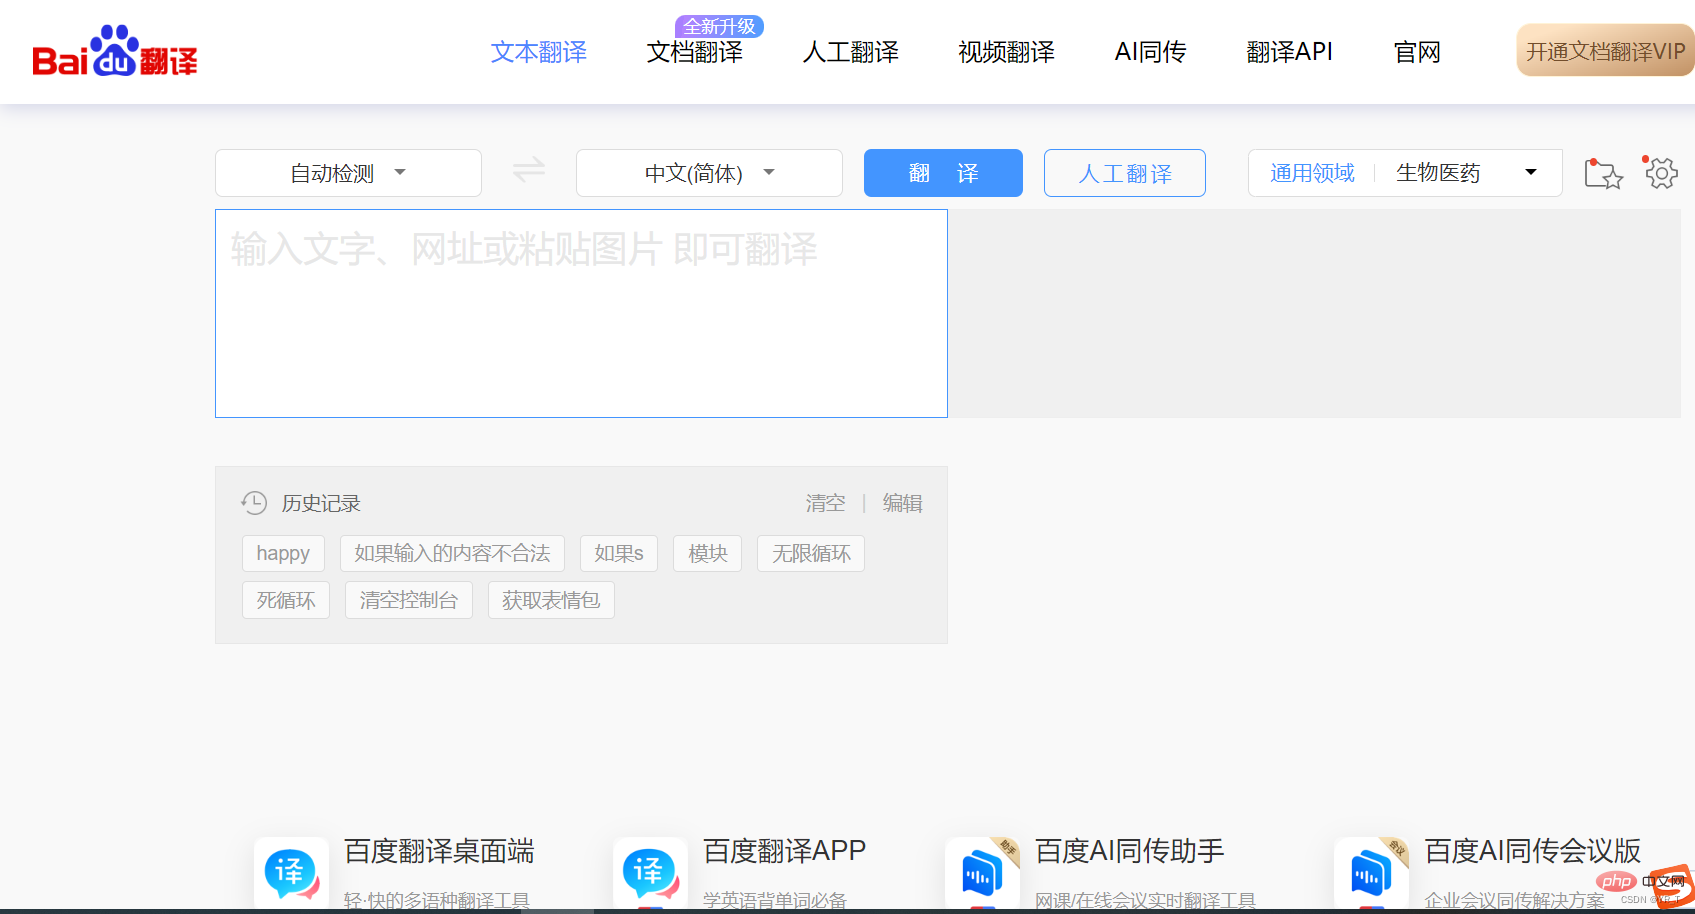Open the settings gear icon
Viewport: 1695px width, 914px height.
pyautogui.click(x=1661, y=173)
